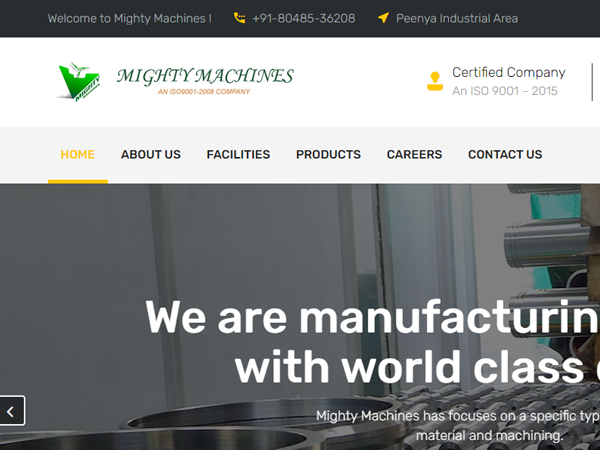
Task: Click the Certified Company heading
Action: [509, 72]
